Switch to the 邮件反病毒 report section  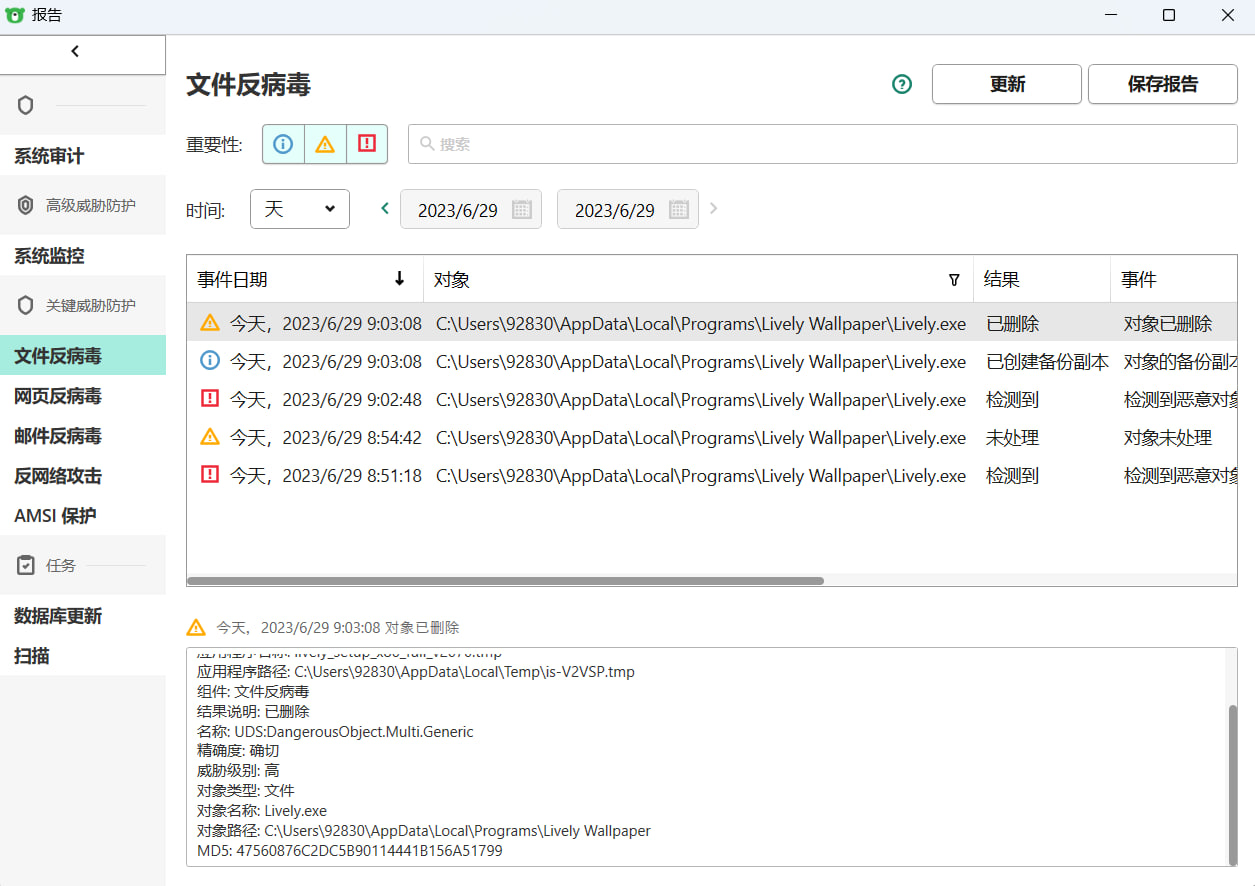[57, 436]
